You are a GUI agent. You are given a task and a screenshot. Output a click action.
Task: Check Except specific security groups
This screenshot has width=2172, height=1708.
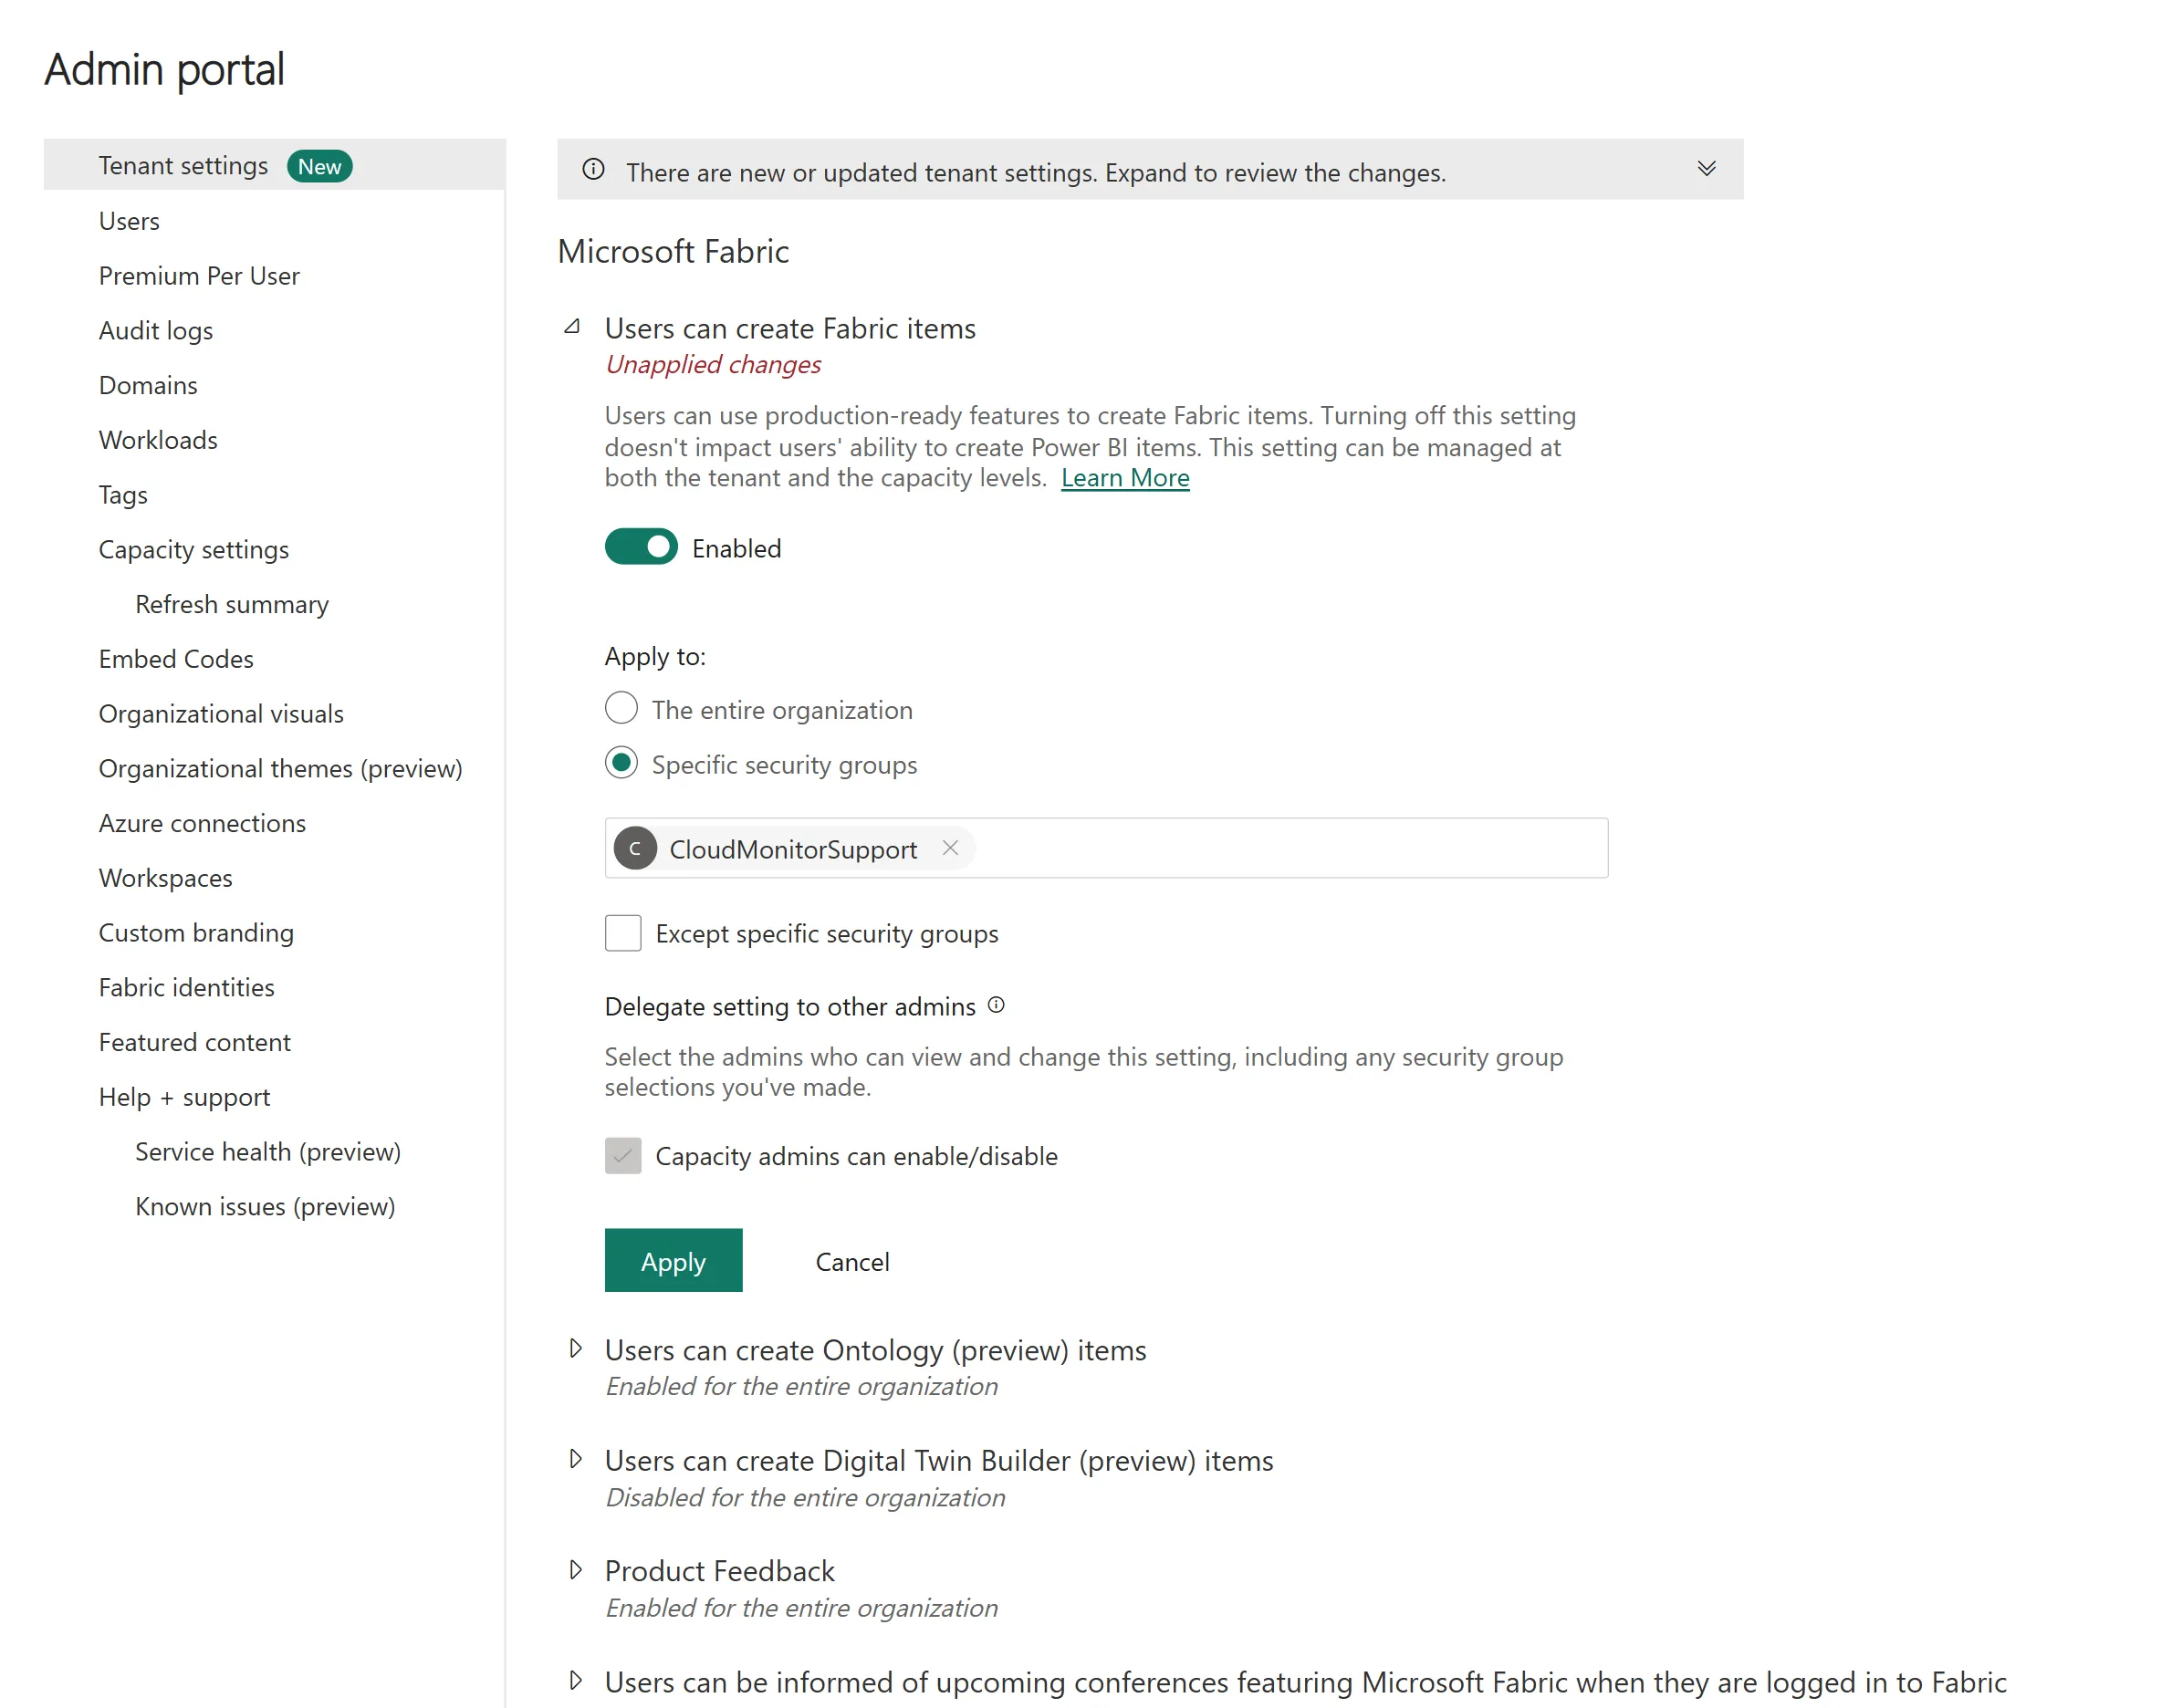coord(623,932)
